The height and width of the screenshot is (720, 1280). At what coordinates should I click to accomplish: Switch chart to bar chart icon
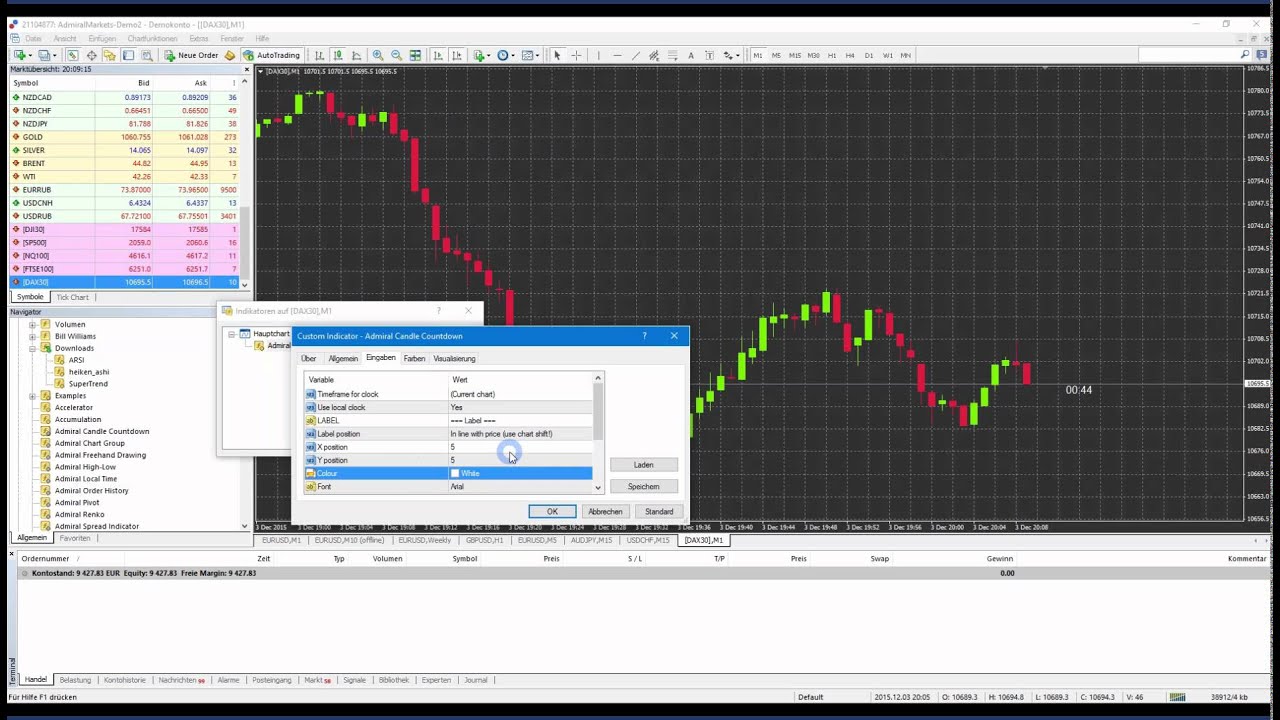point(319,55)
